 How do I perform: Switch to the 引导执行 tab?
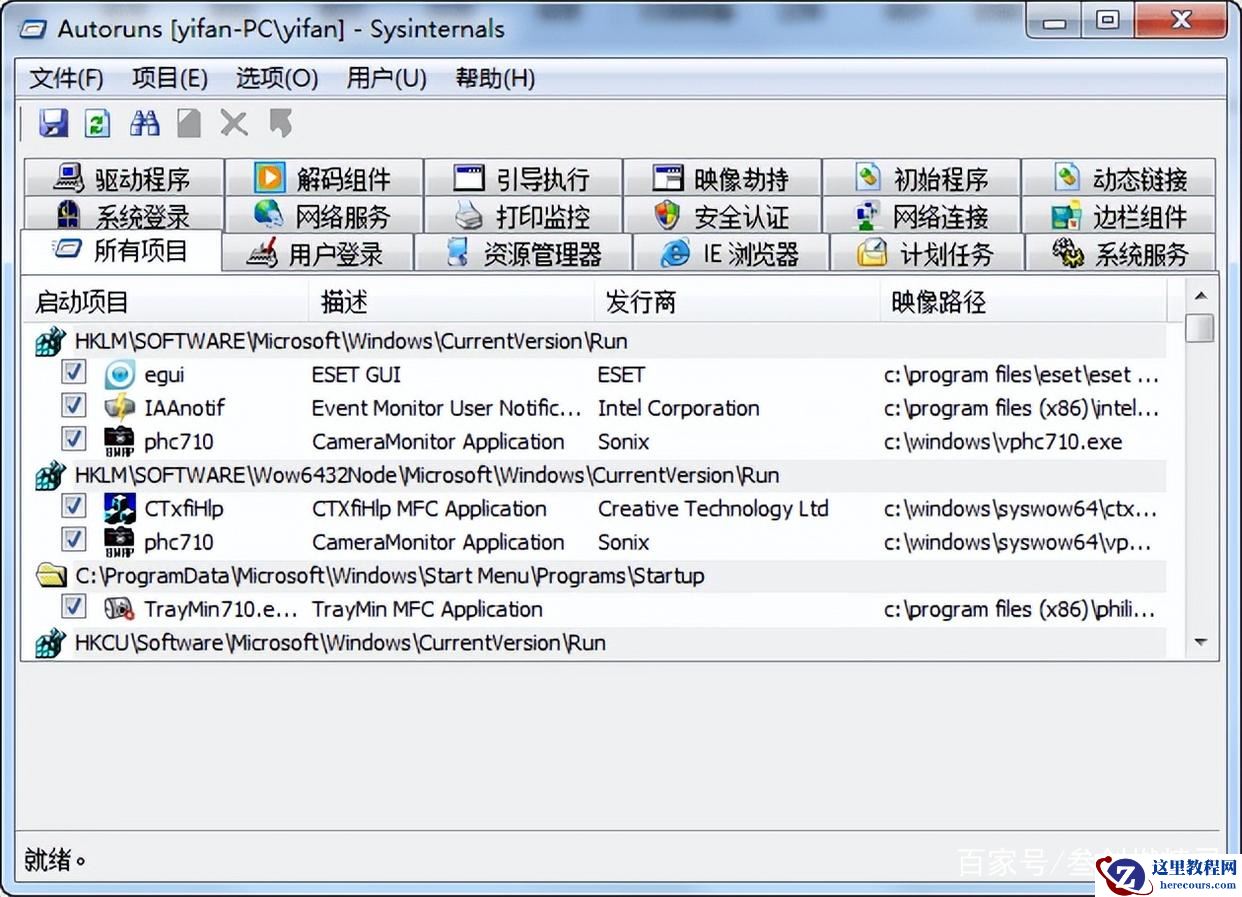[523, 178]
